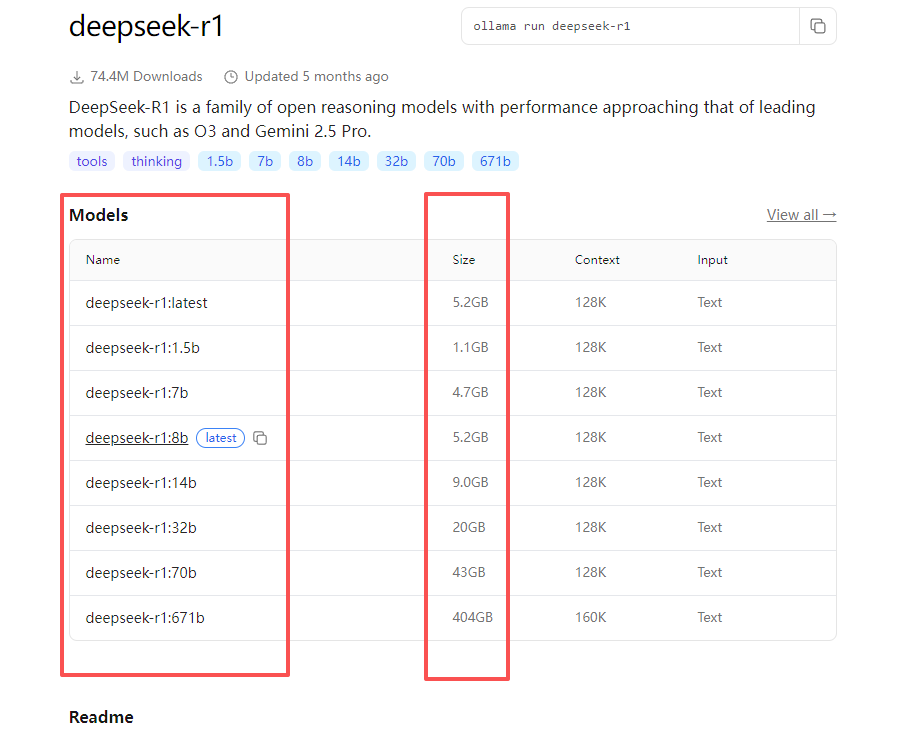The image size is (900, 745).
Task: Click the deepseek-r1:8b model link
Action: [x=136, y=438]
